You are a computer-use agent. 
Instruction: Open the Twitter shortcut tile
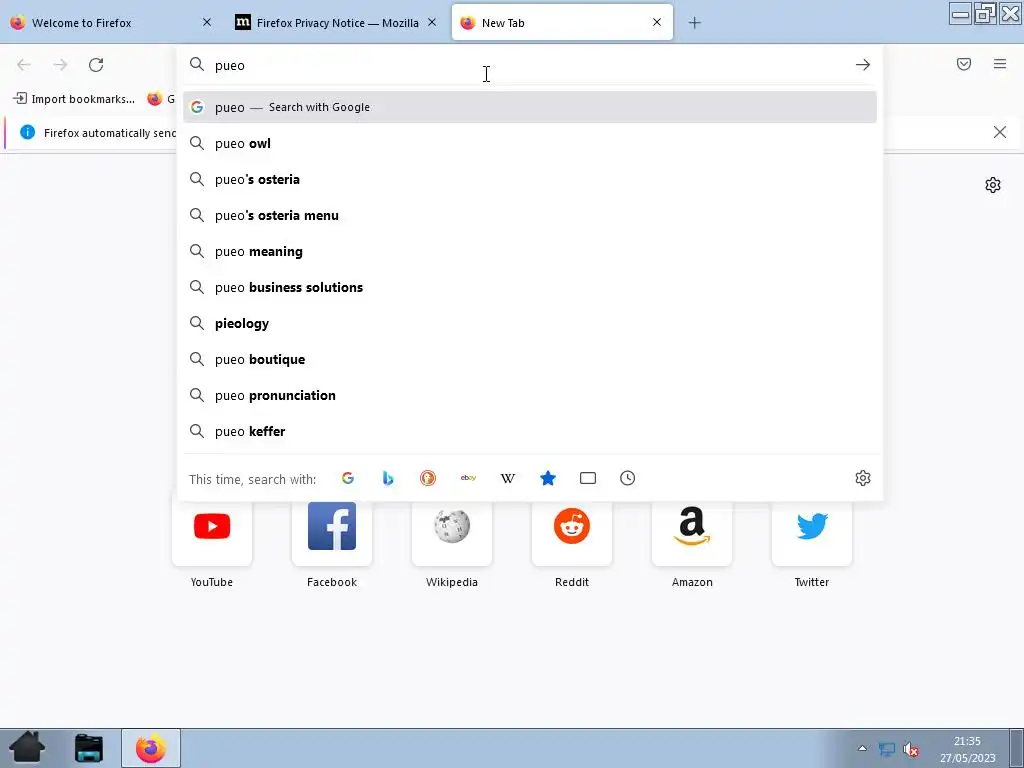[812, 526]
